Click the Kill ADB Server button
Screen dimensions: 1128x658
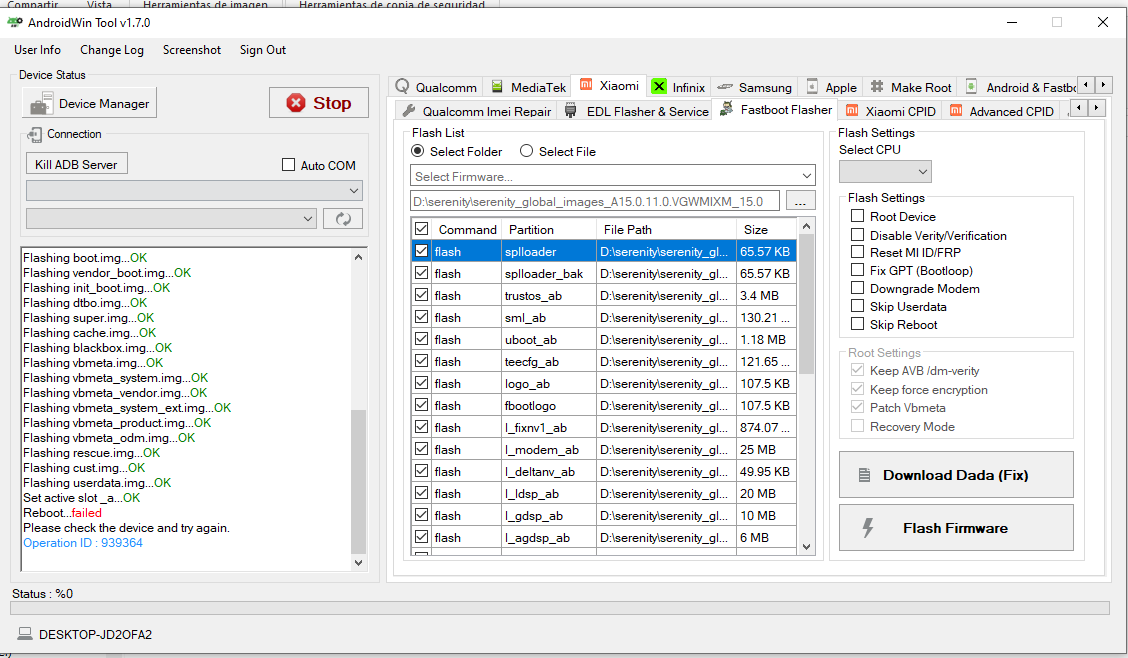(76, 164)
